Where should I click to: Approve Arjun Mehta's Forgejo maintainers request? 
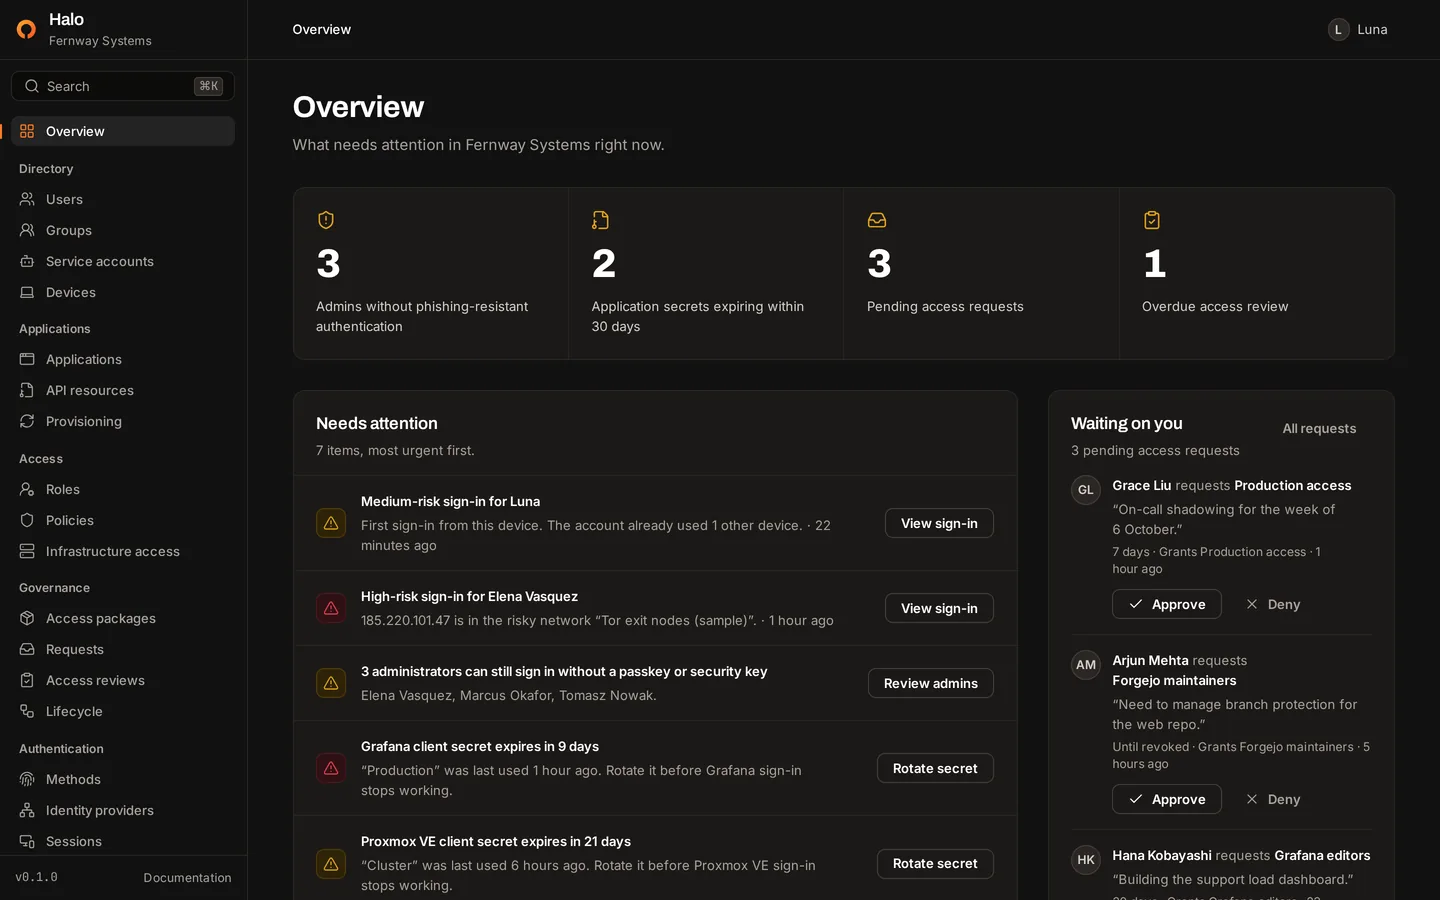(1167, 799)
